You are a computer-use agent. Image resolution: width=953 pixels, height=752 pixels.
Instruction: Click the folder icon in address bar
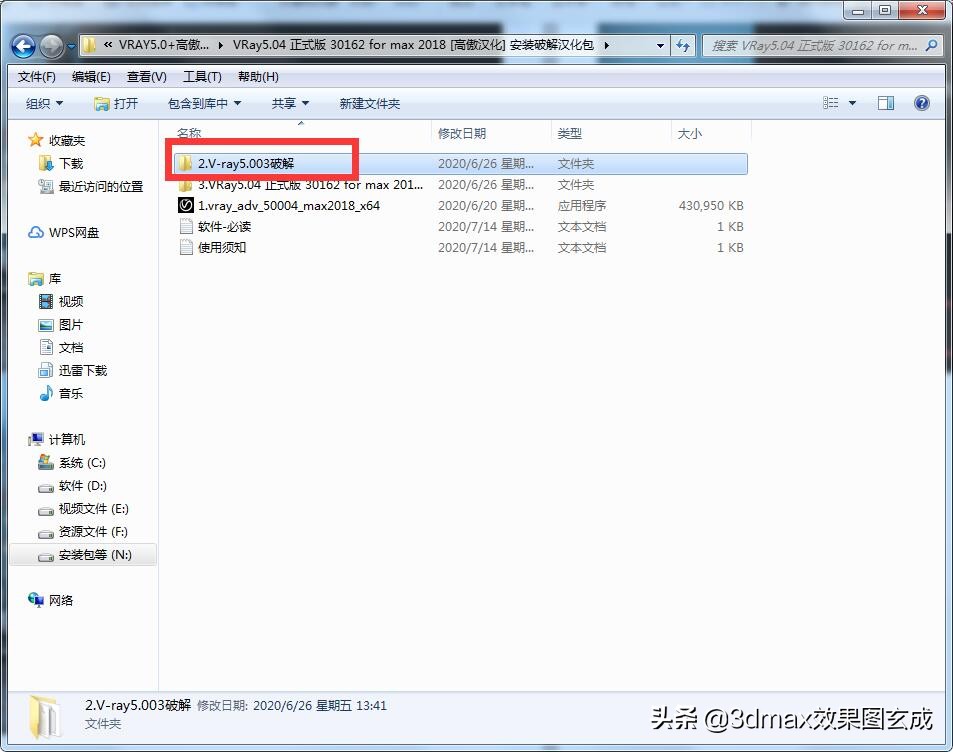coord(89,45)
